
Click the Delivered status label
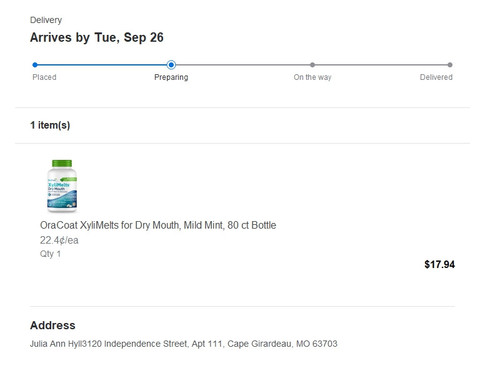coord(436,77)
